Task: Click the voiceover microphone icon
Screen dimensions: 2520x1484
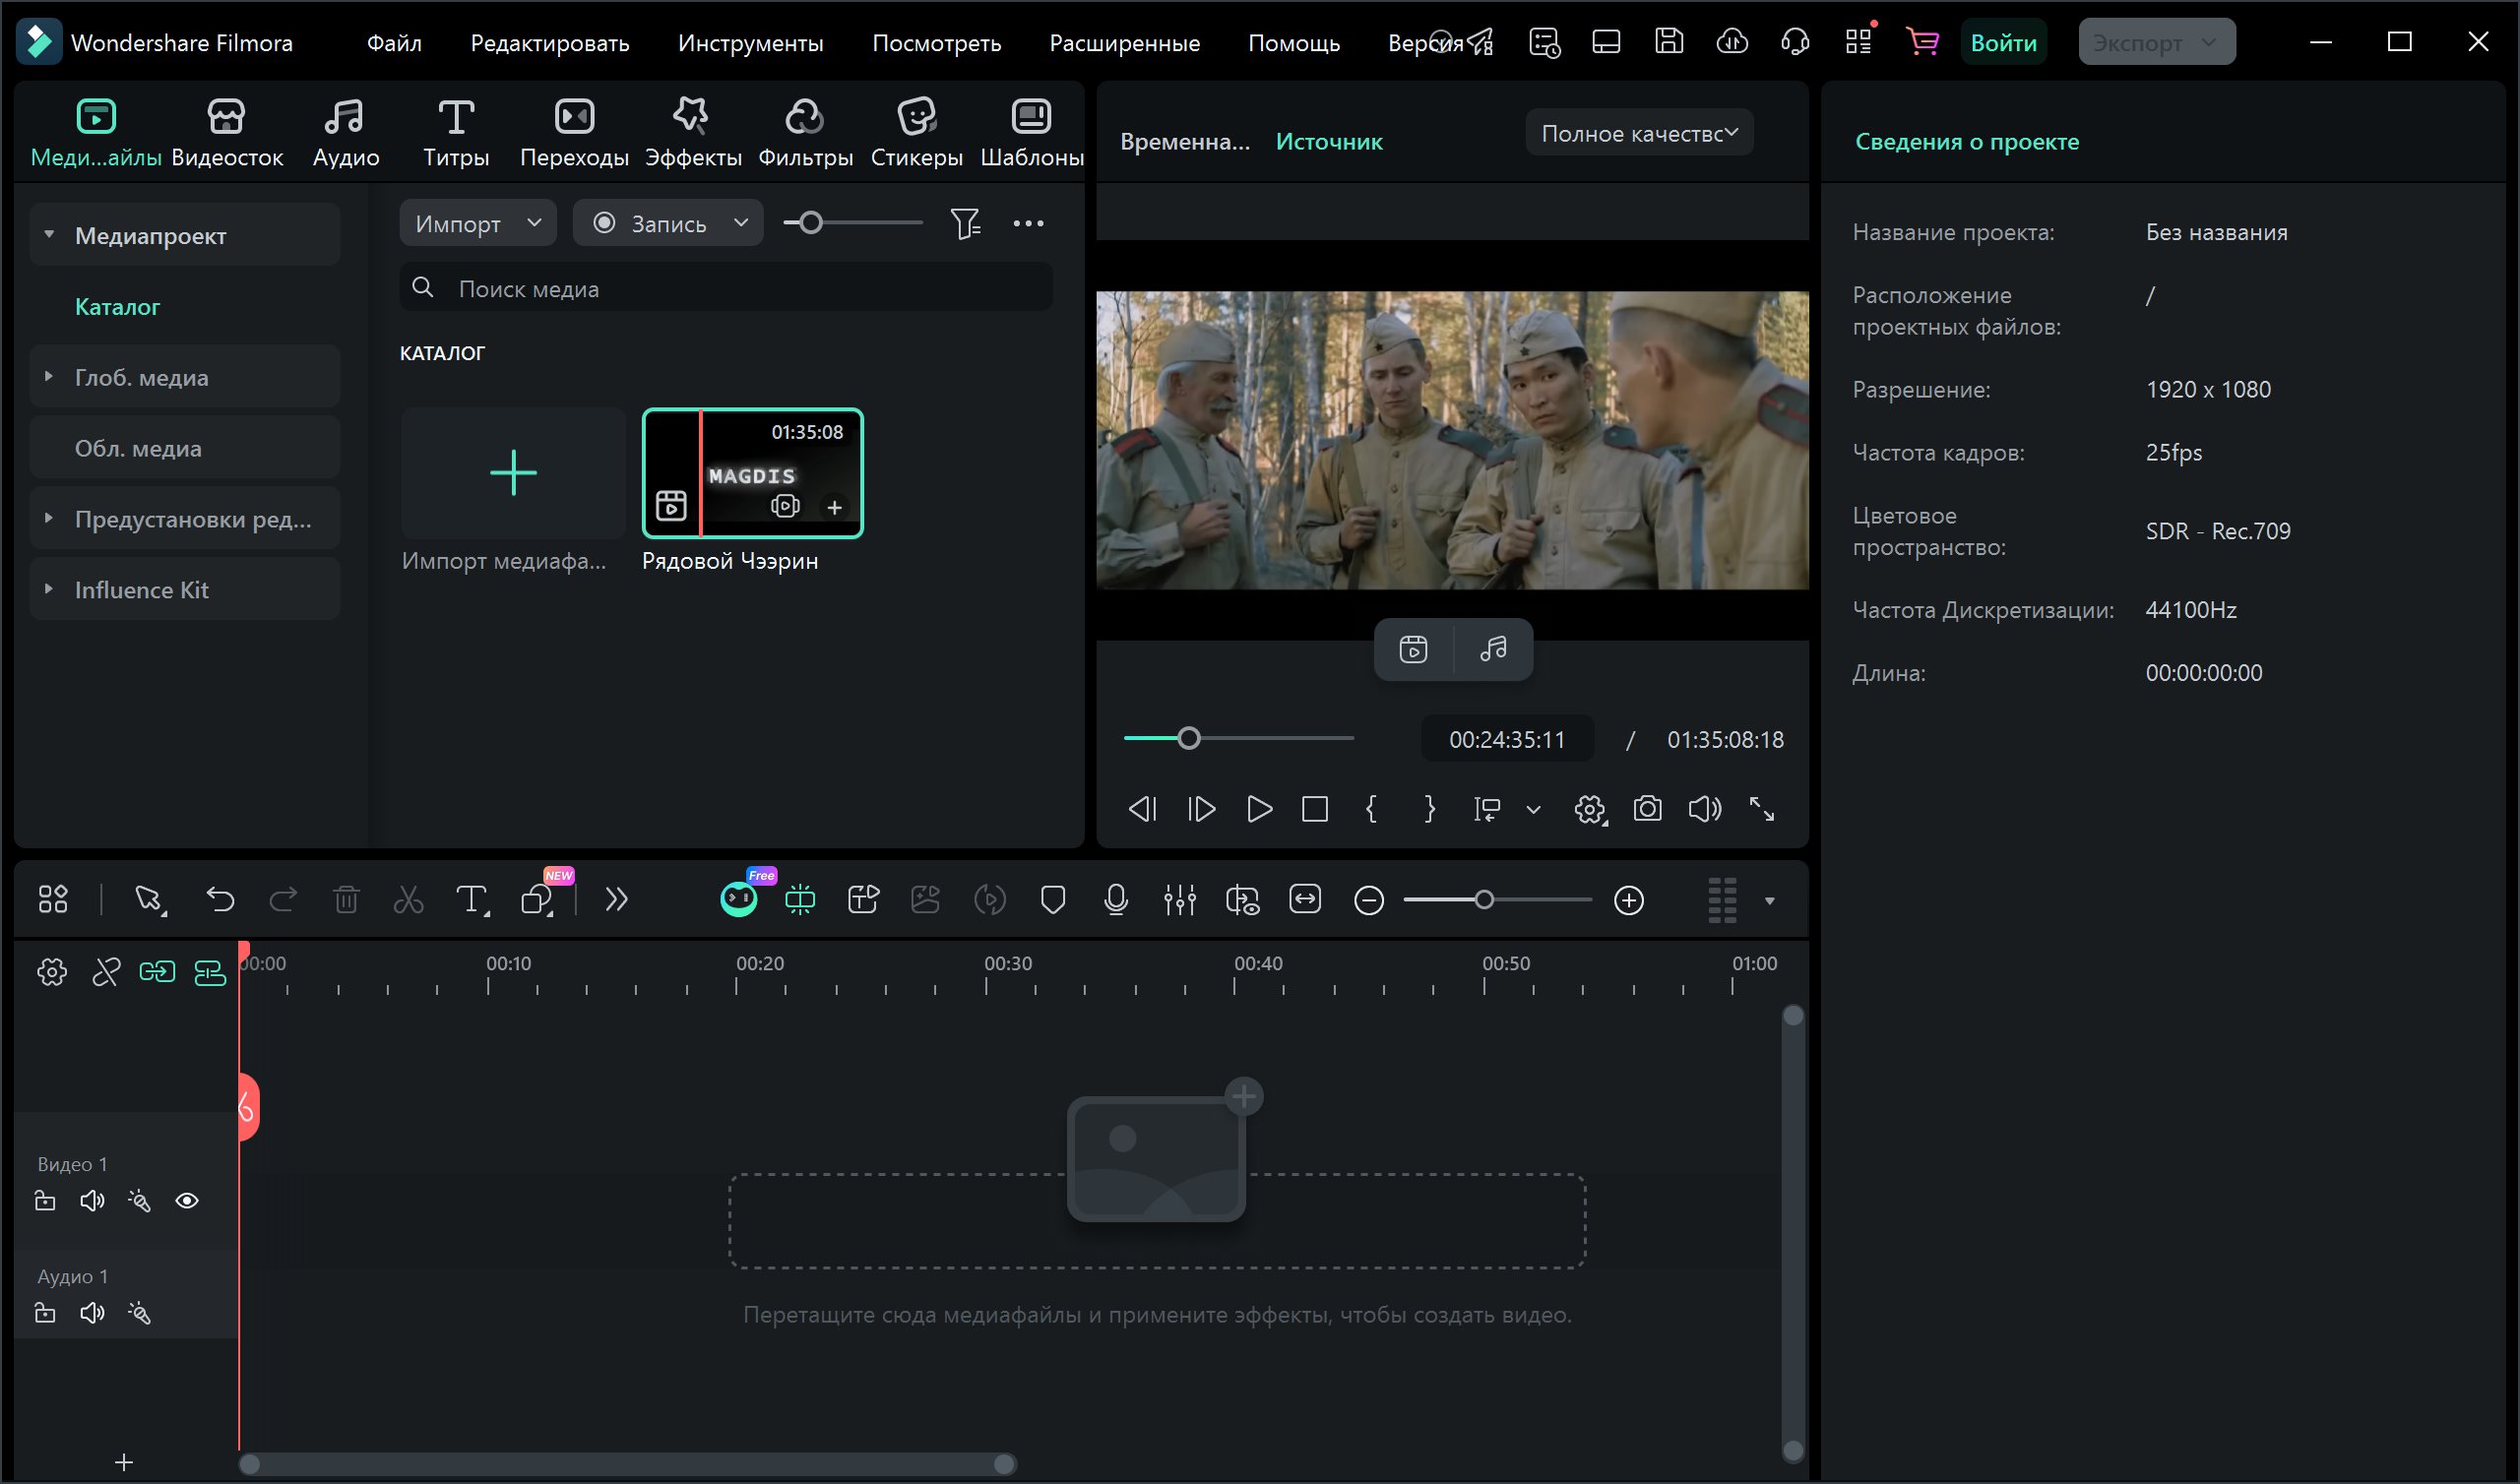Action: point(1116,900)
